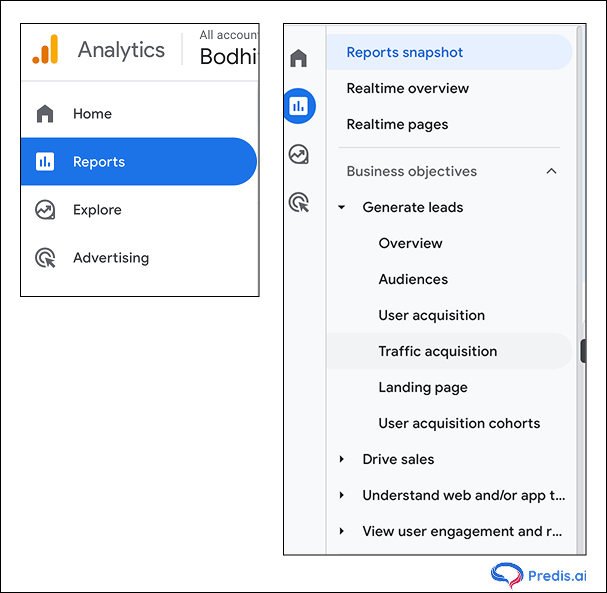Open Realtime overview report
607x593 pixels.
pos(407,89)
